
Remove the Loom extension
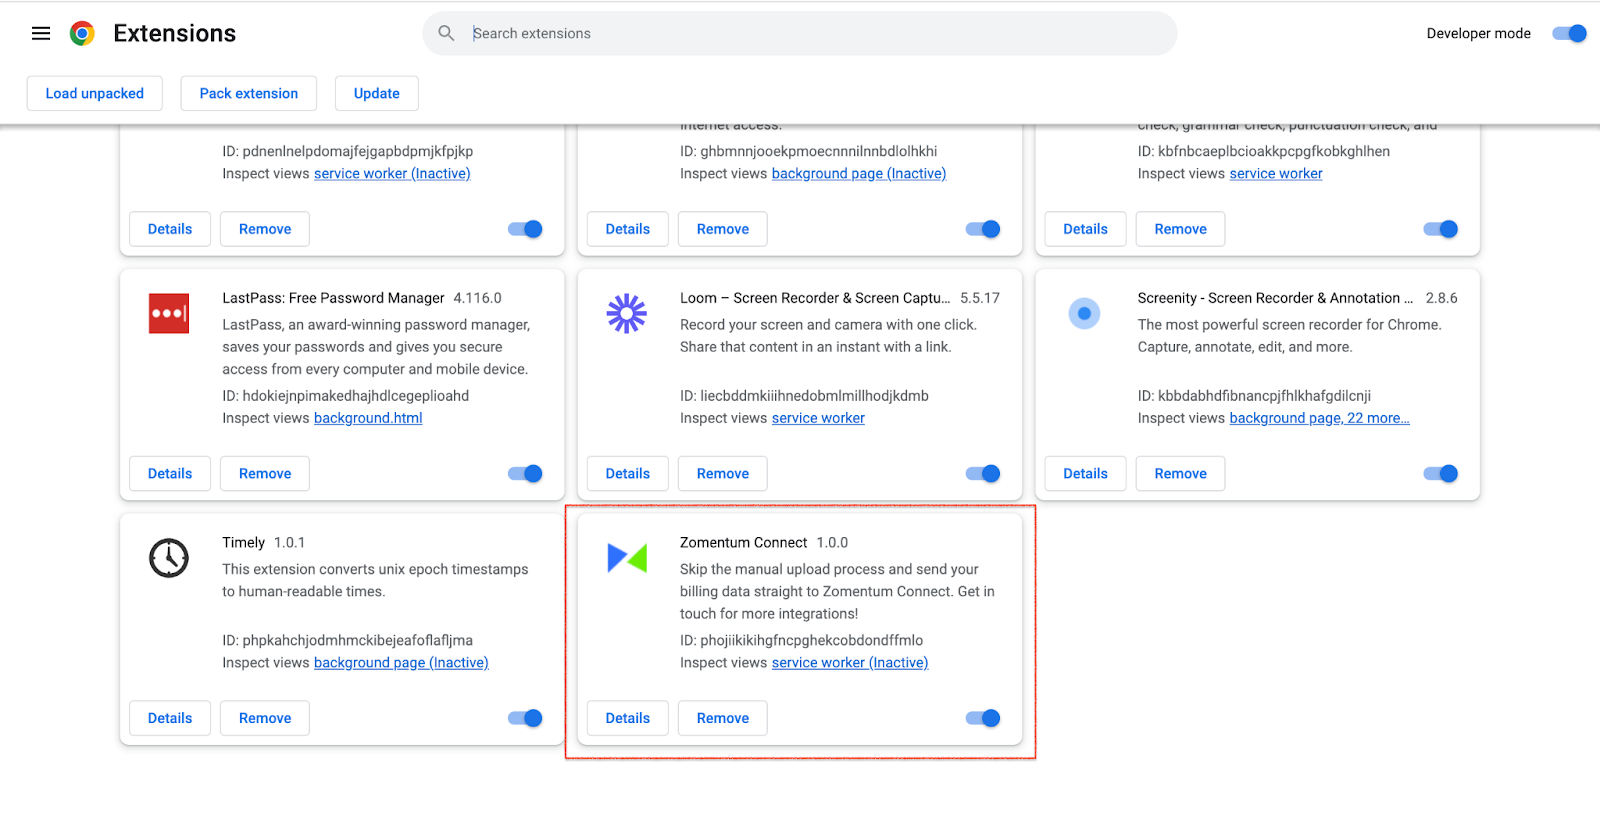723,473
